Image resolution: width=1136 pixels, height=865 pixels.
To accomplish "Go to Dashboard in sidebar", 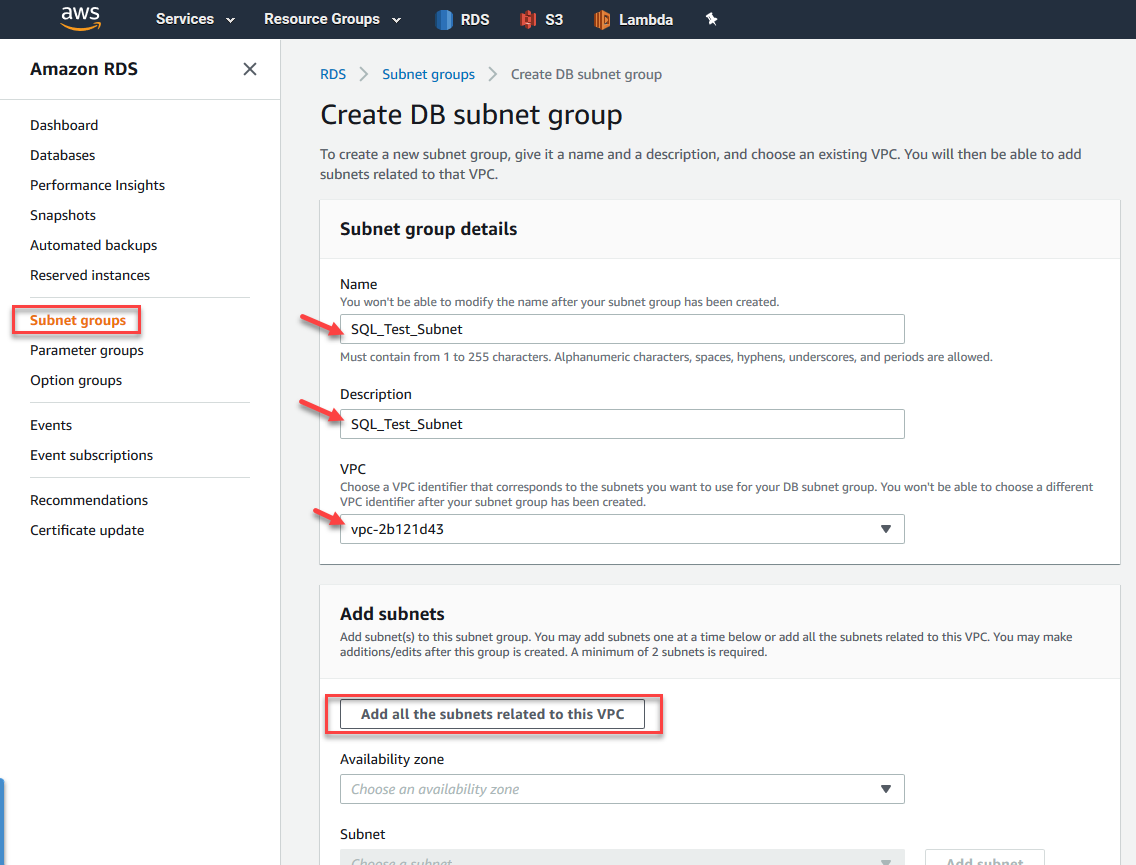I will (x=64, y=125).
